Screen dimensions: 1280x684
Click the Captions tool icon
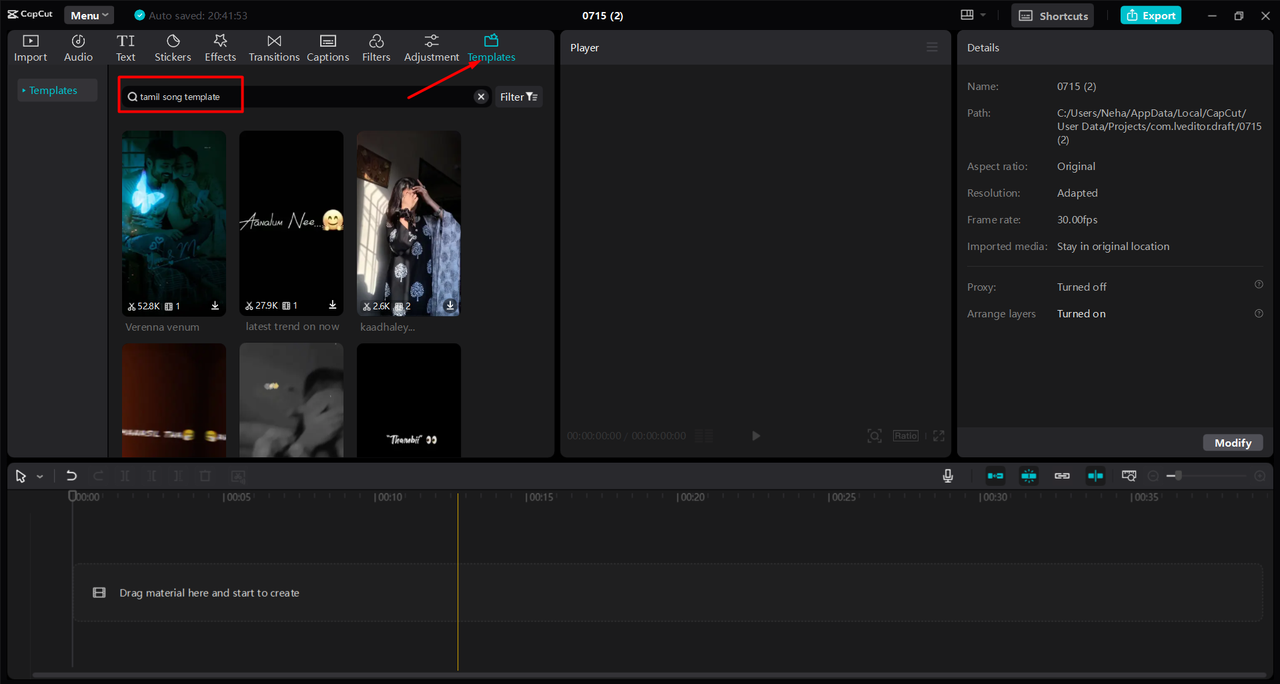[328, 41]
